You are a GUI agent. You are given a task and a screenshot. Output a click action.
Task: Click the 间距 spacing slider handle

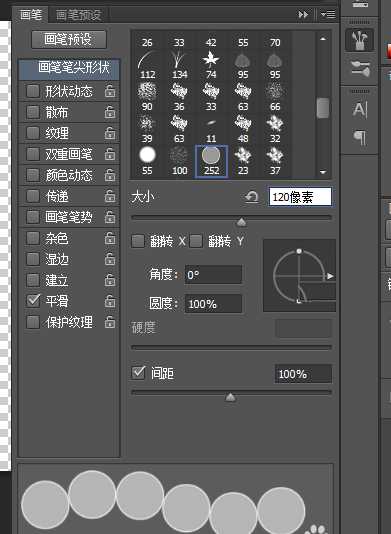pyautogui.click(x=231, y=397)
